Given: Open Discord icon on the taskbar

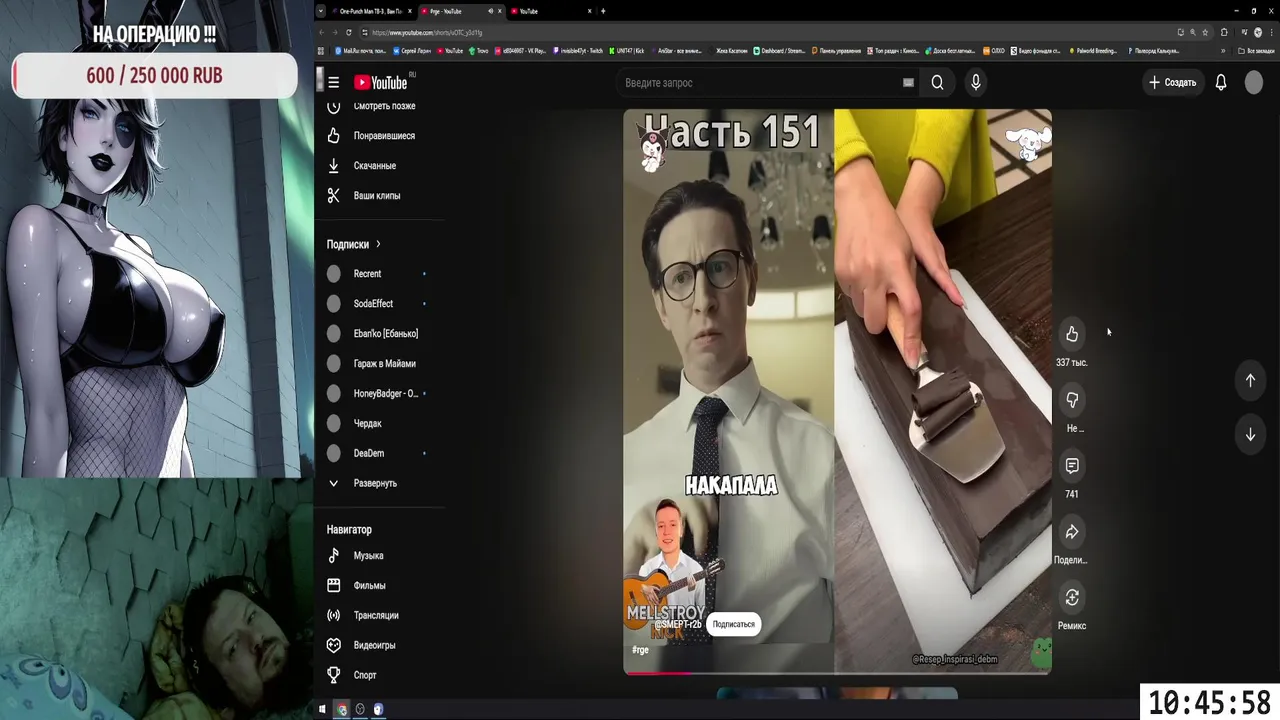Looking at the screenshot, I should pyautogui.click(x=378, y=709).
